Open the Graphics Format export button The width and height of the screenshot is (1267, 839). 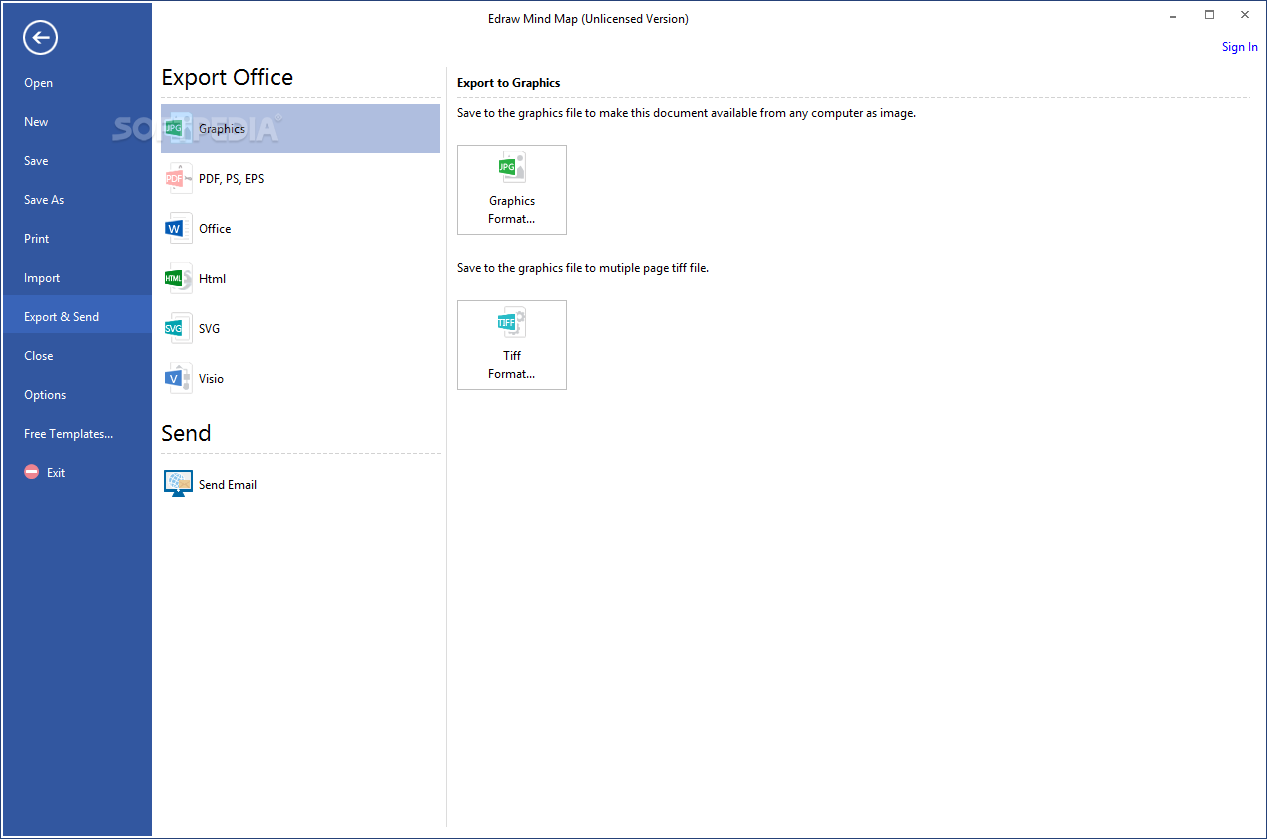point(512,190)
